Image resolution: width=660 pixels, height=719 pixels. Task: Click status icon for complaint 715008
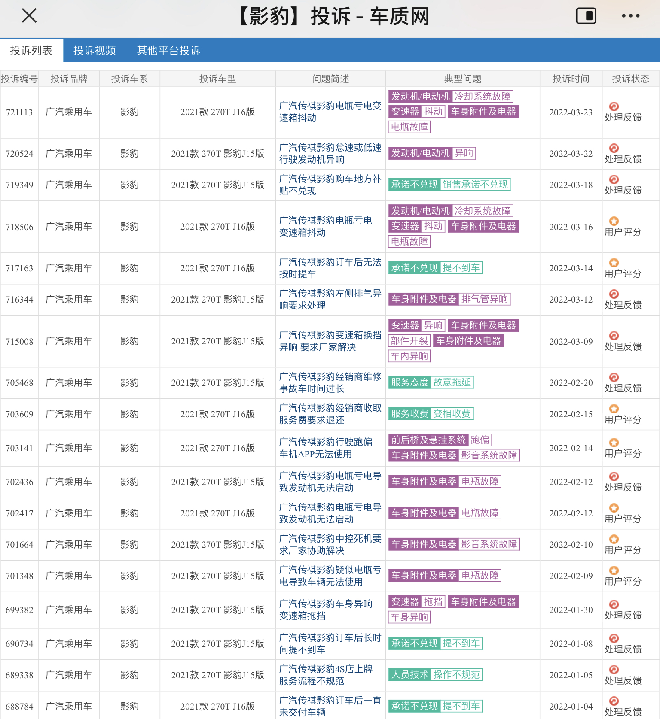pos(614,336)
